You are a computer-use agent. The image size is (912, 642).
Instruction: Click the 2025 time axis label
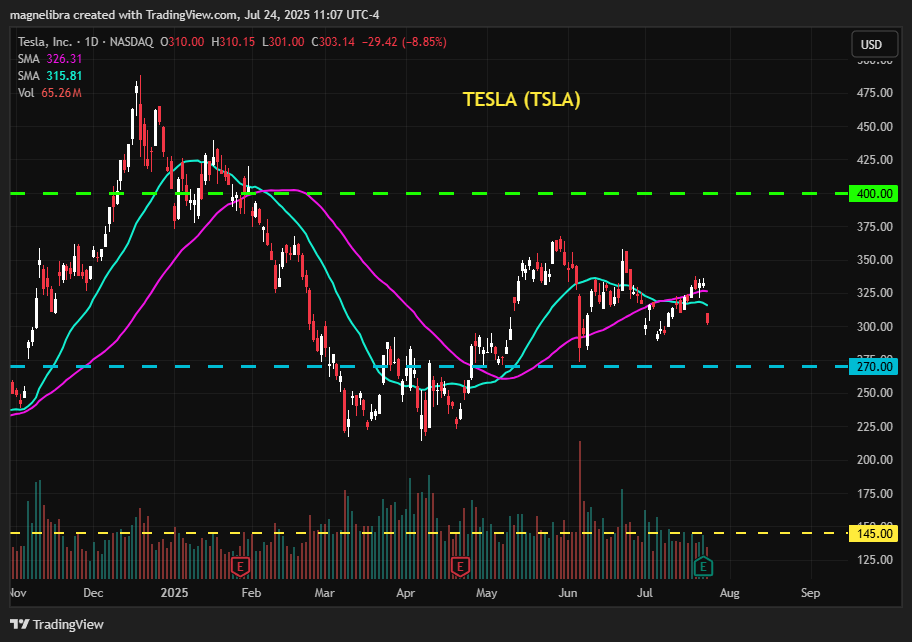[x=174, y=593]
